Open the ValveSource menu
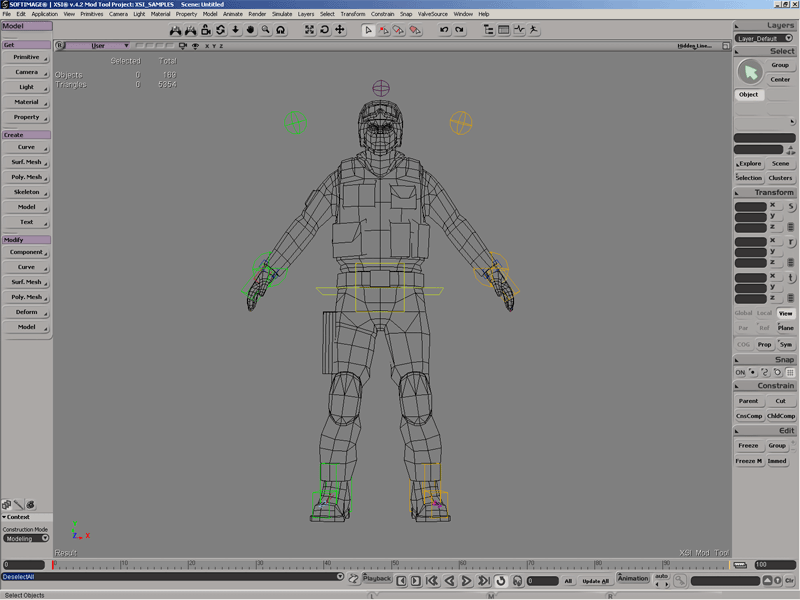This screenshot has width=800, height=600. (x=433, y=14)
